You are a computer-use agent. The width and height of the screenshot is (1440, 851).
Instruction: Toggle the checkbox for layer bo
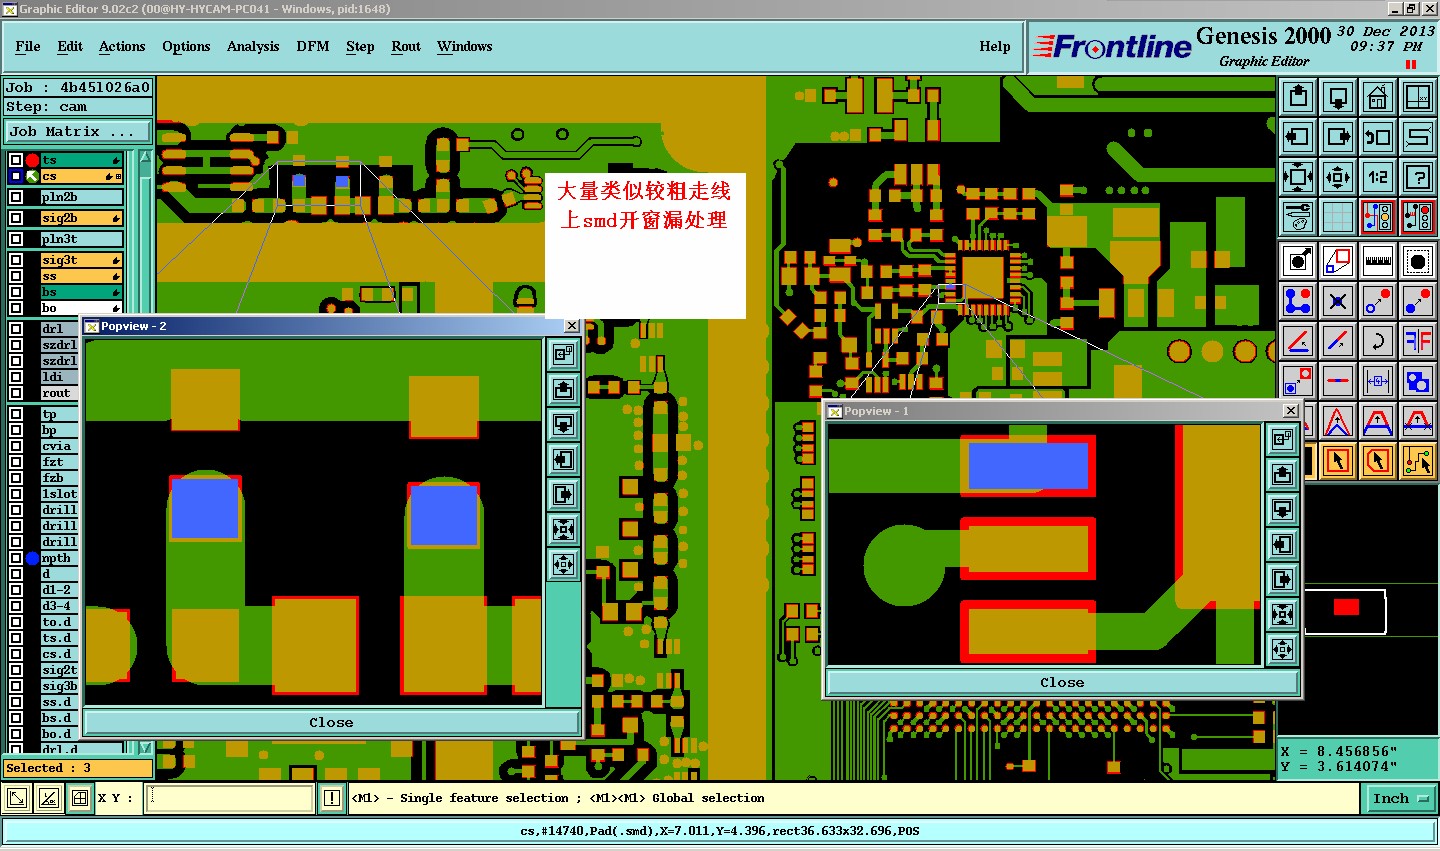click(16, 308)
